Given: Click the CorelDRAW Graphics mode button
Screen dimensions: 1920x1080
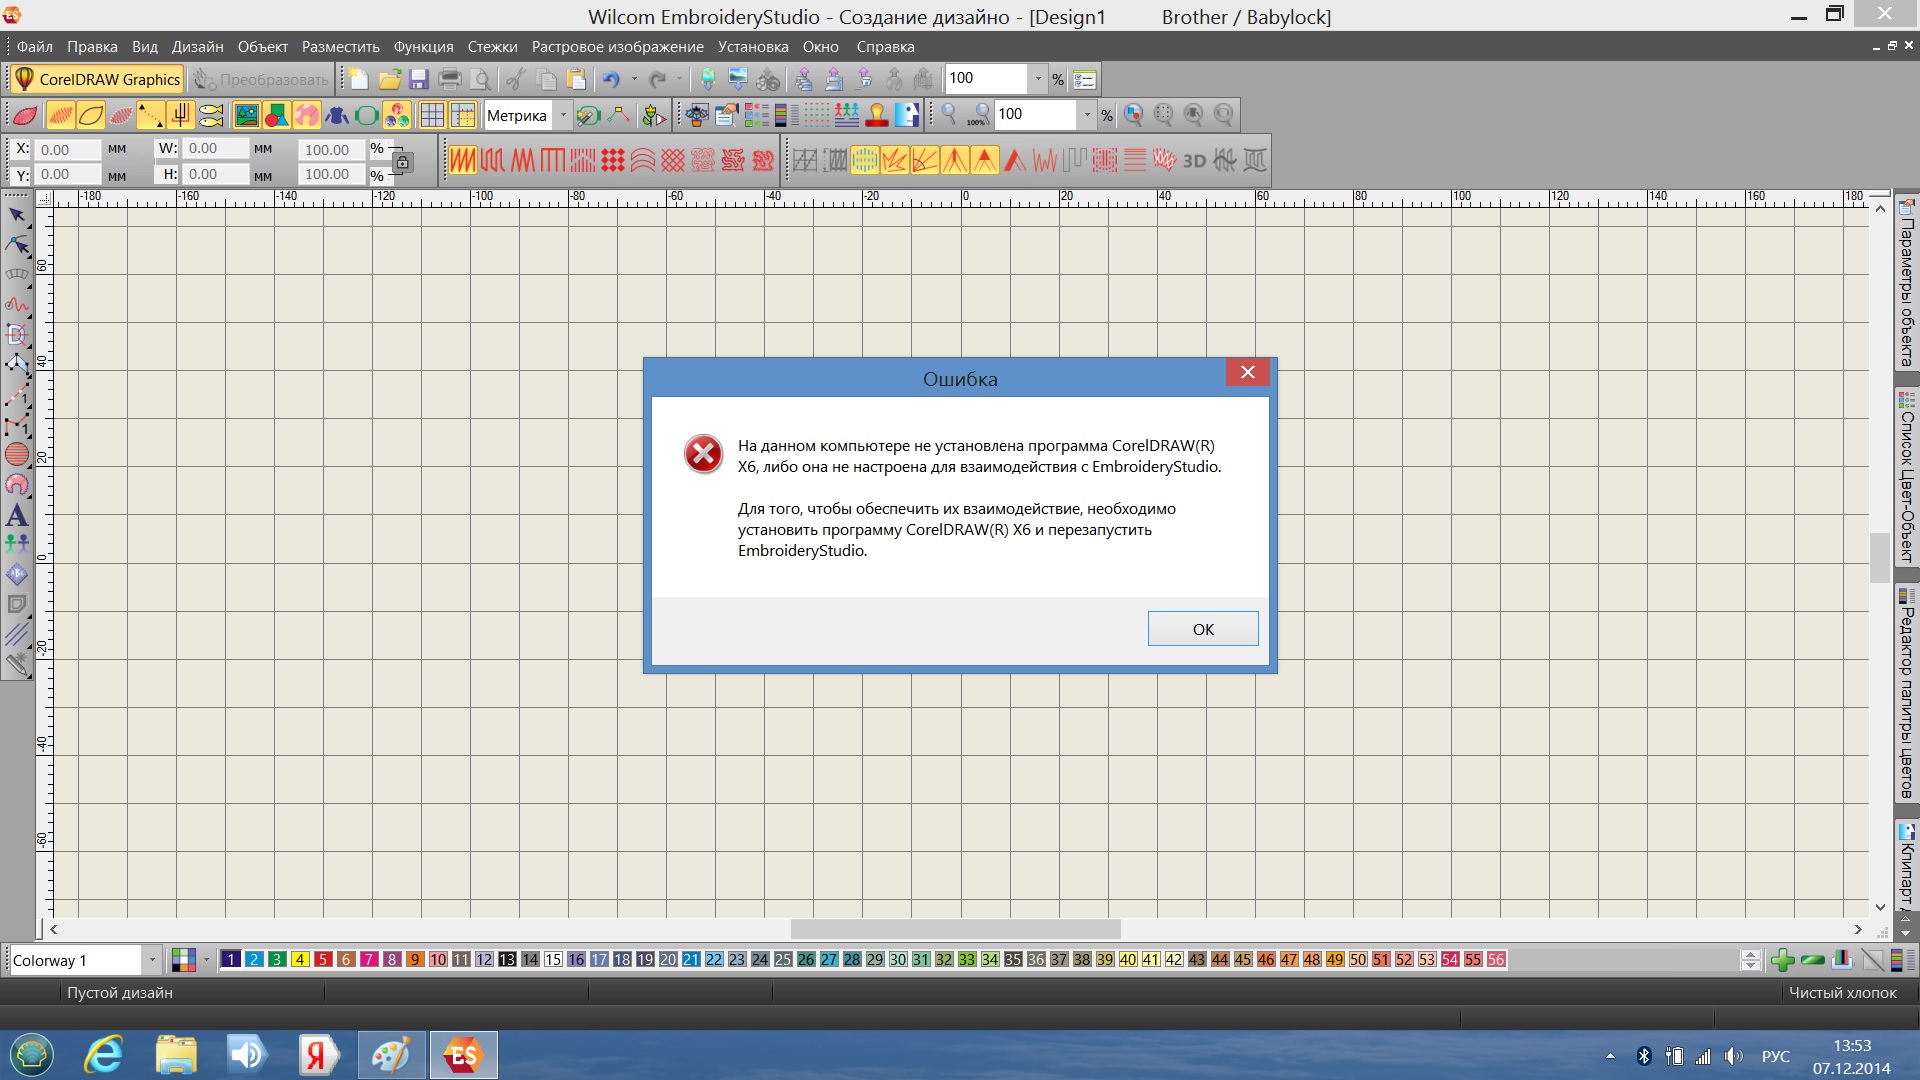Looking at the screenshot, I should [x=97, y=79].
